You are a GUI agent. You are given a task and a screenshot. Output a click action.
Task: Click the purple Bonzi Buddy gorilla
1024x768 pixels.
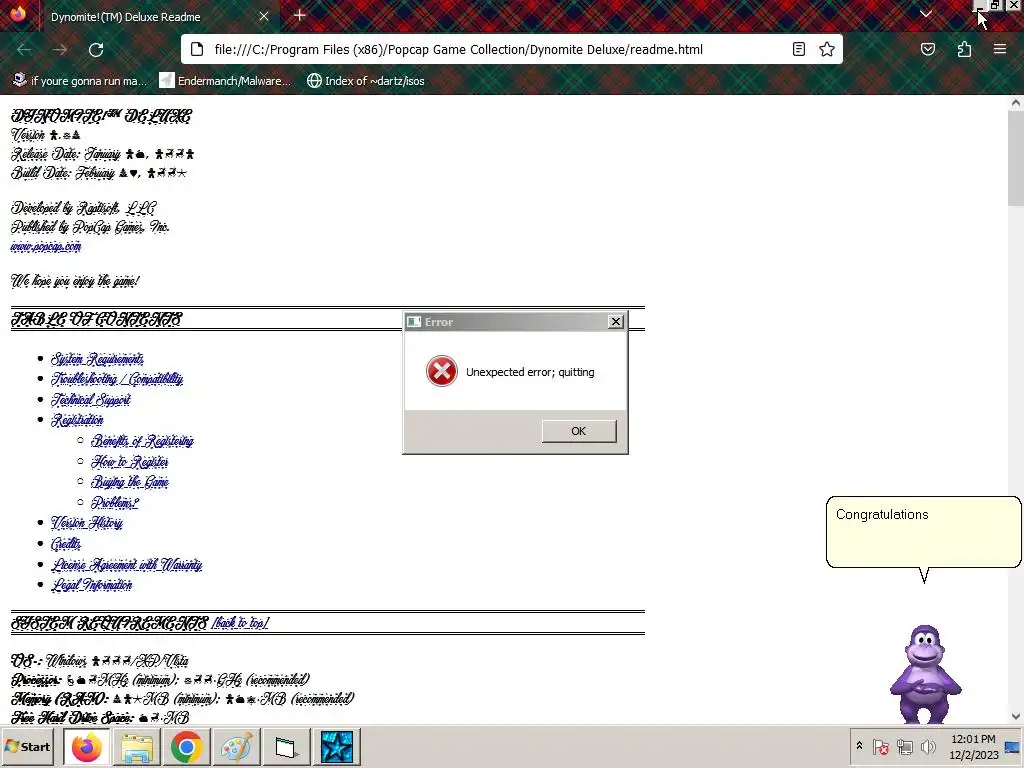point(925,674)
